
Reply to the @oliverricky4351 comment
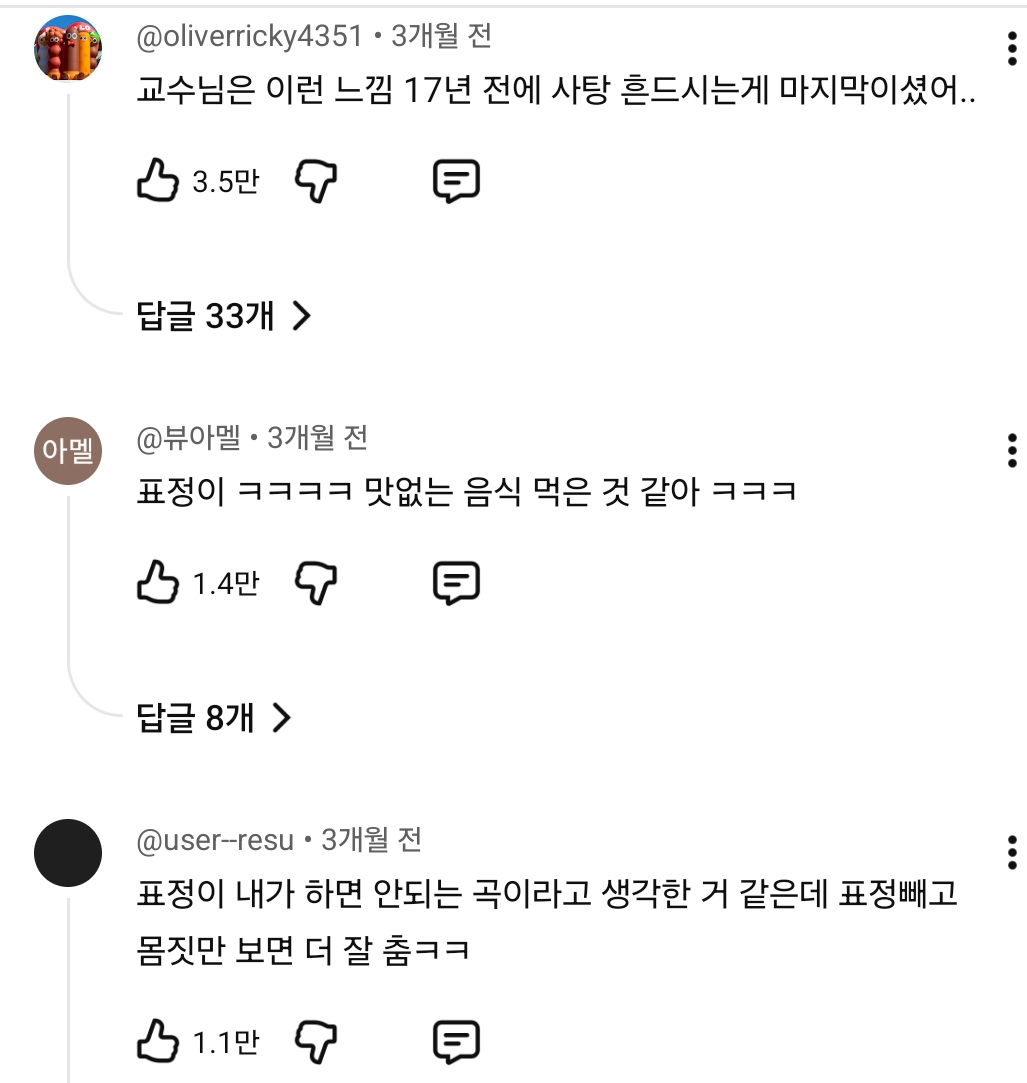click(456, 182)
